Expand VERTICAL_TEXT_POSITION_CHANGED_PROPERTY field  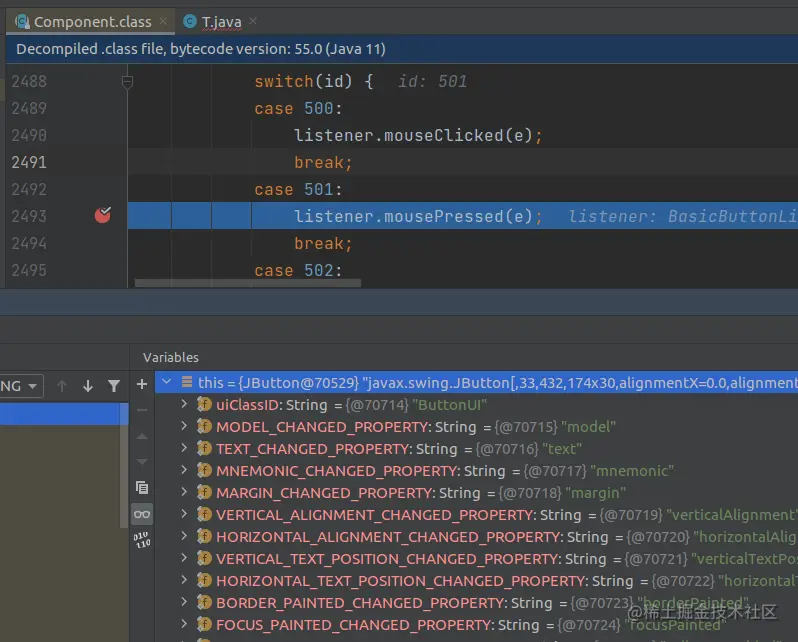point(184,558)
